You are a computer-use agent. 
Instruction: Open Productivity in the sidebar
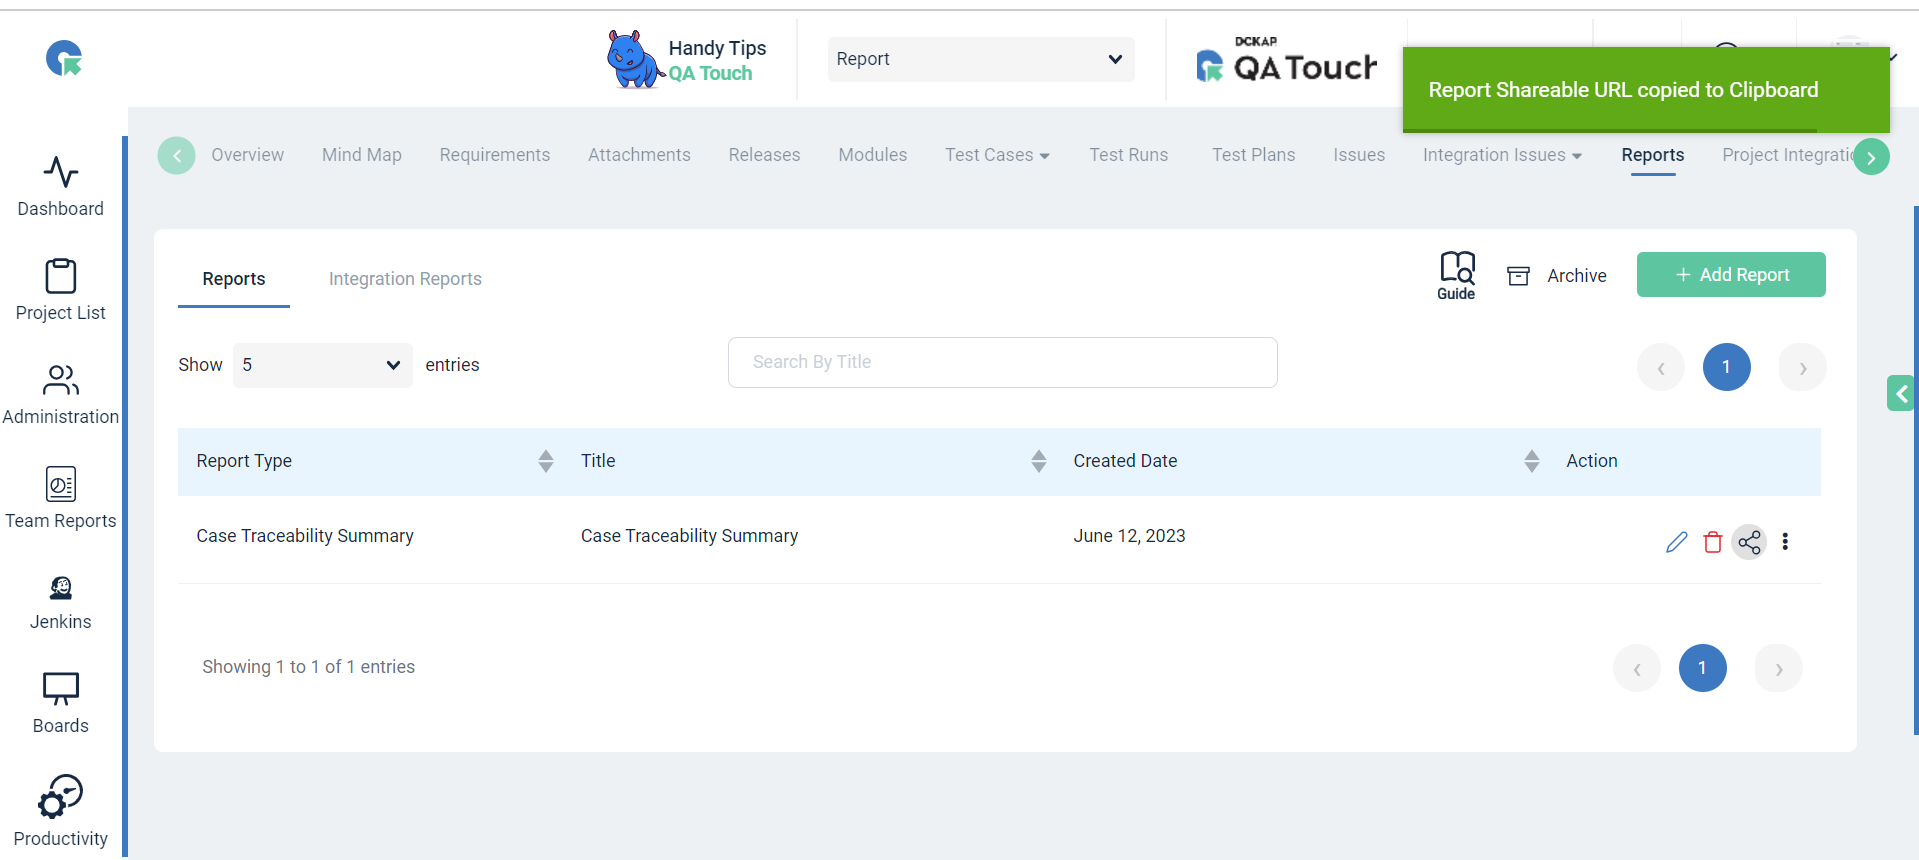point(61,811)
